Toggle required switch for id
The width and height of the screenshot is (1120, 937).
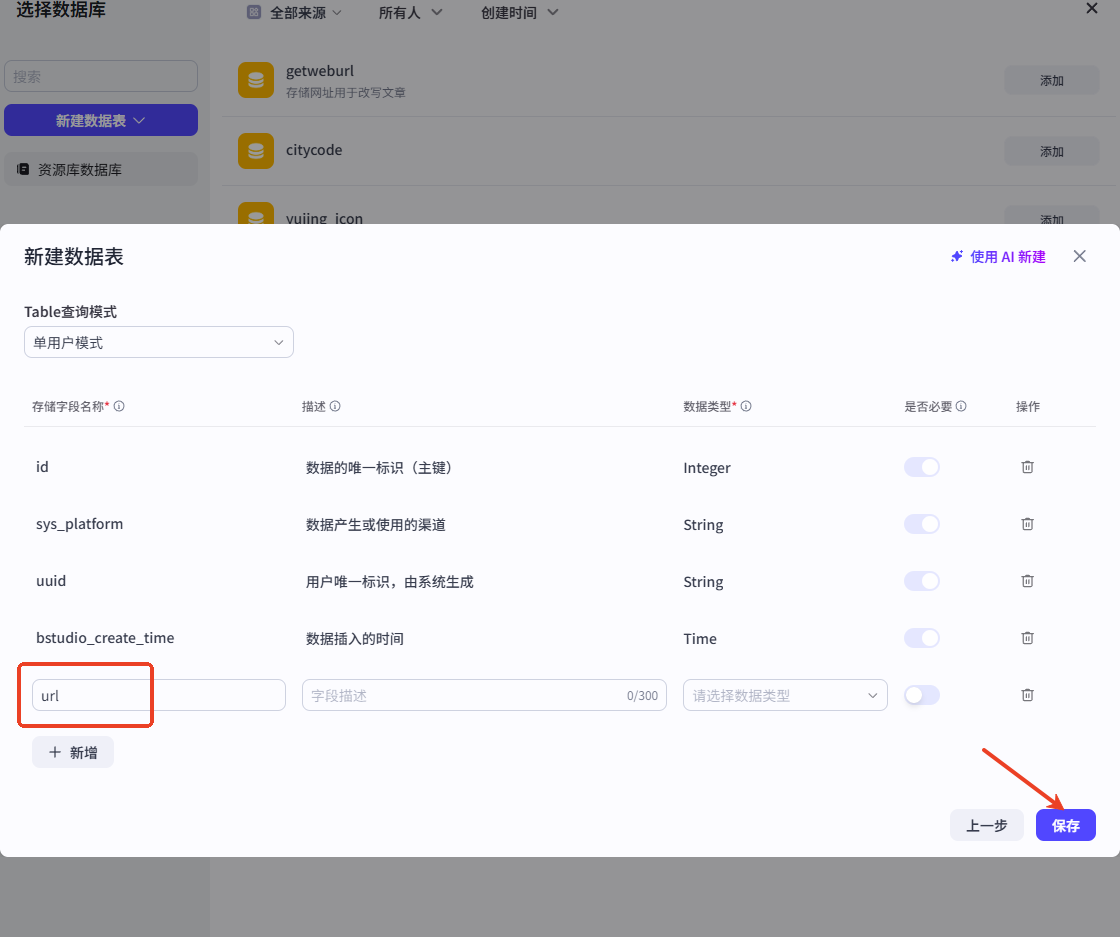921,467
